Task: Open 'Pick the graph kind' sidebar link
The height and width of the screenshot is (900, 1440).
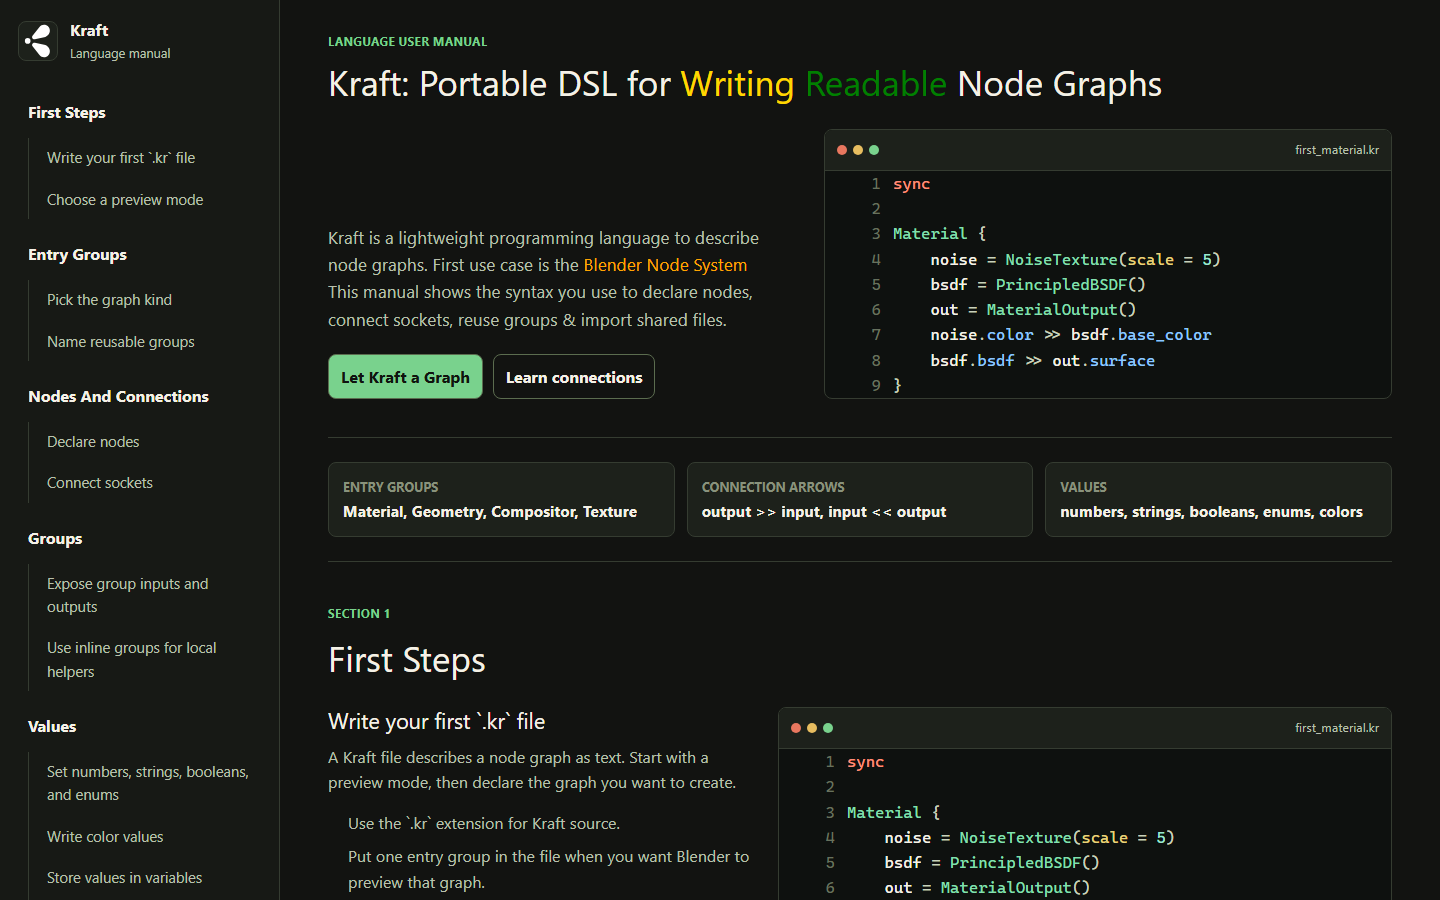Action: (109, 300)
